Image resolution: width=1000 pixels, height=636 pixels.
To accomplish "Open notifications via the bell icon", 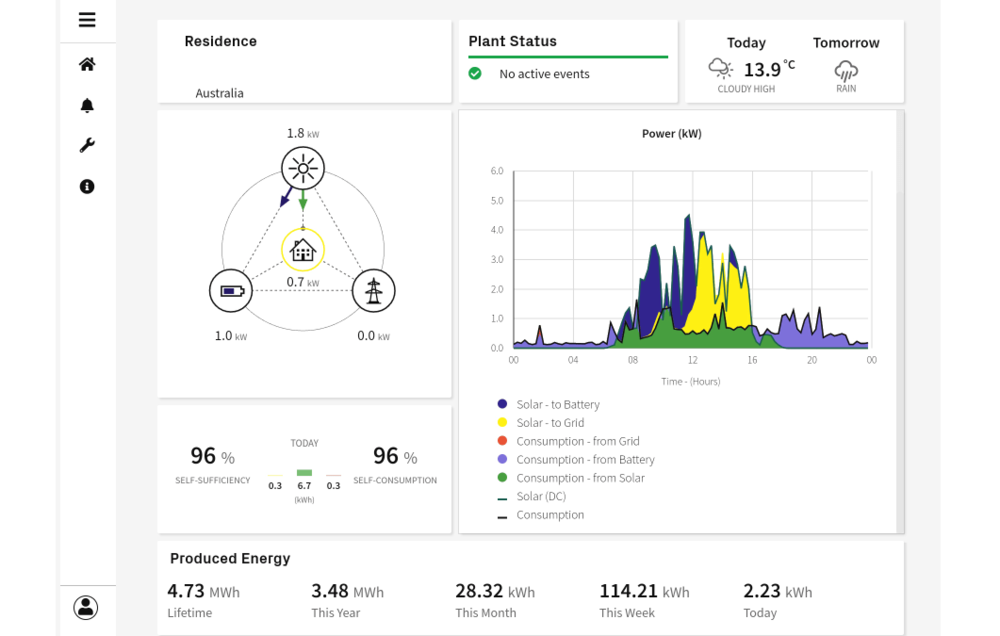I will (x=87, y=104).
